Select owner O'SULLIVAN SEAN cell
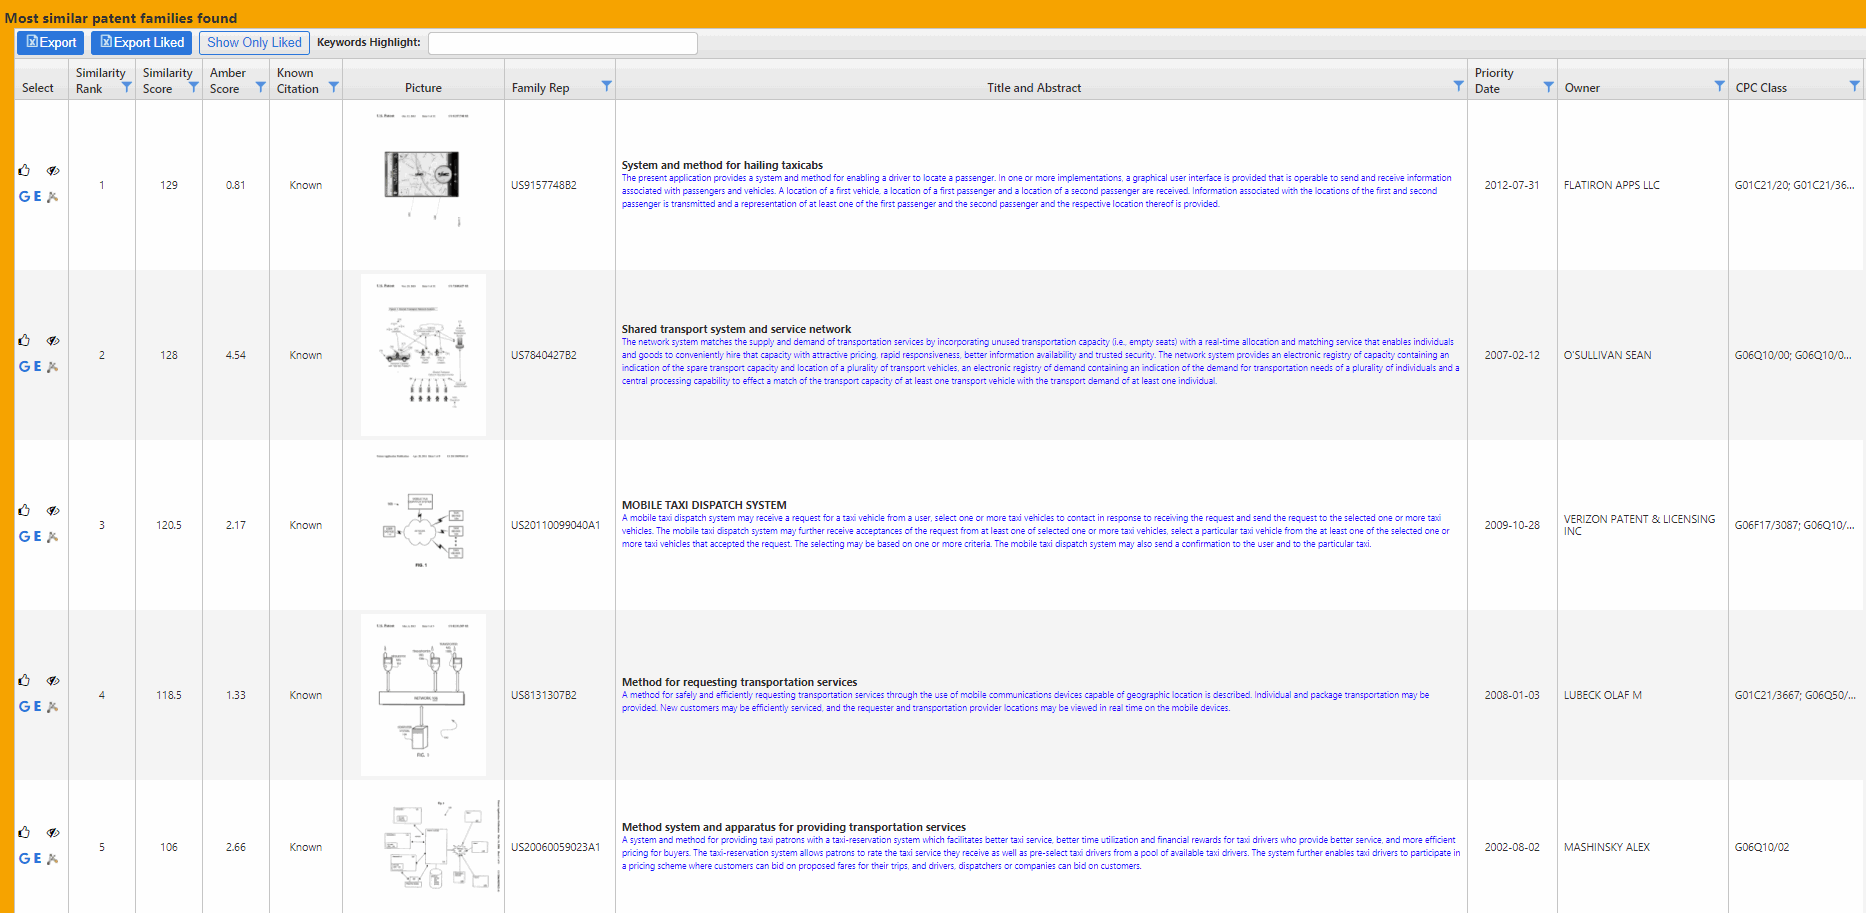The height and width of the screenshot is (913, 1866). 1607,355
